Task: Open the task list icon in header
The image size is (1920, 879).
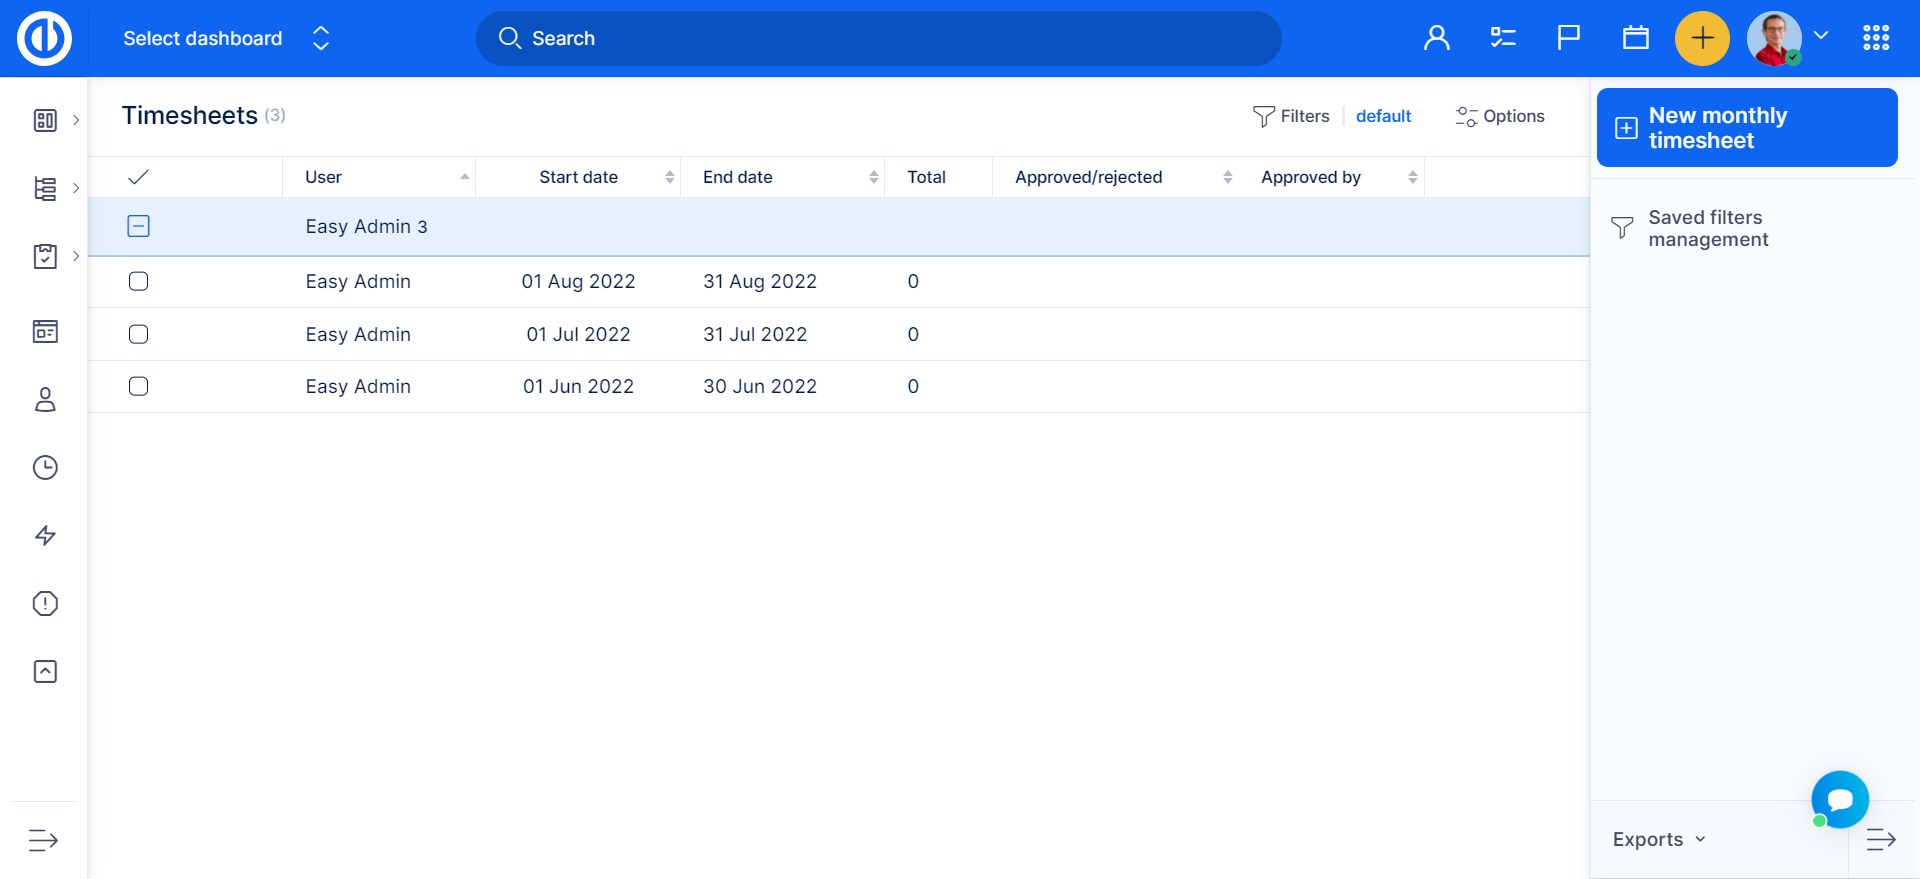Action: pos(1503,38)
